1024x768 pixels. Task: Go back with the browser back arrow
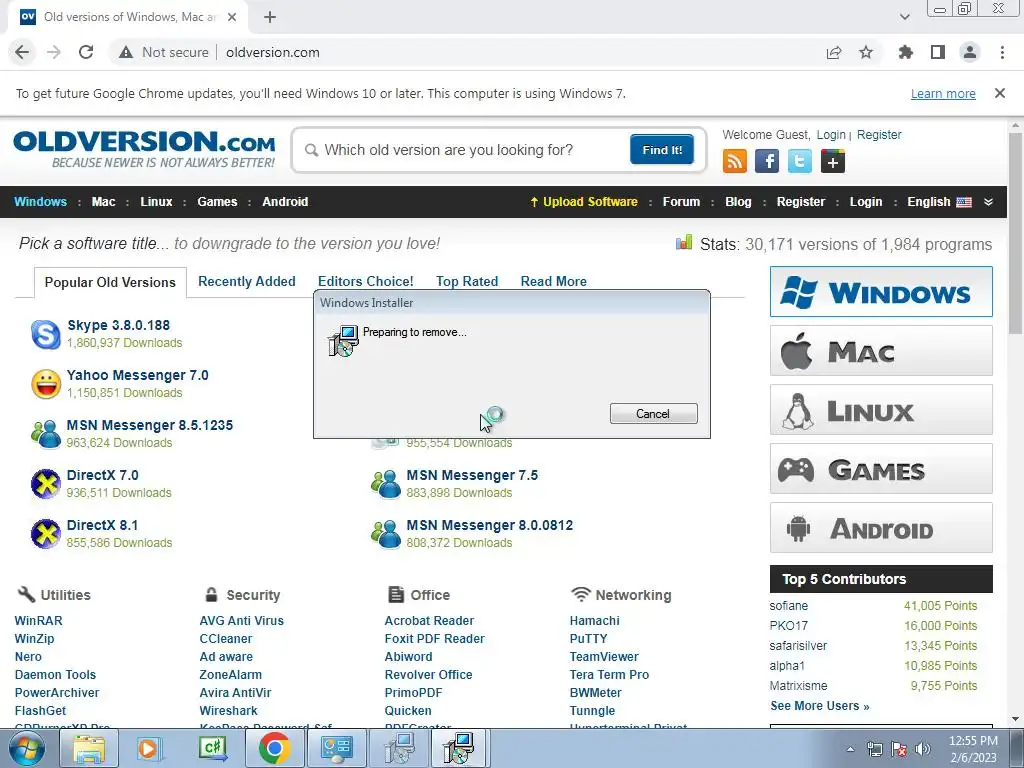click(x=22, y=52)
